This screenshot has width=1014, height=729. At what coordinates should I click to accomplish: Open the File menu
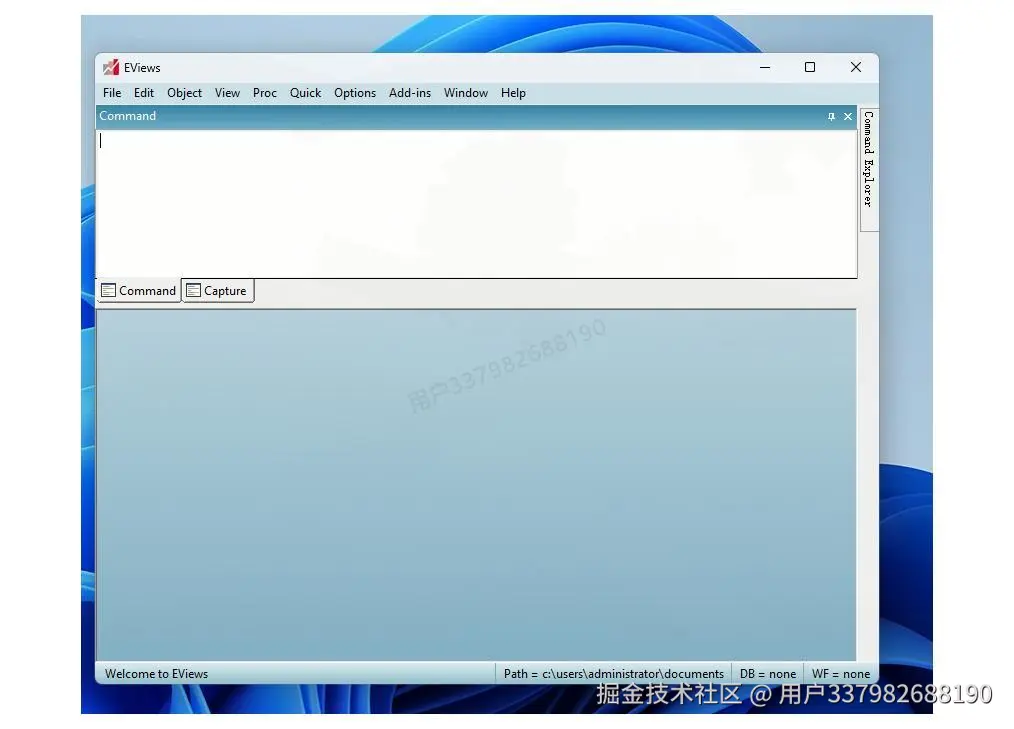coord(112,93)
